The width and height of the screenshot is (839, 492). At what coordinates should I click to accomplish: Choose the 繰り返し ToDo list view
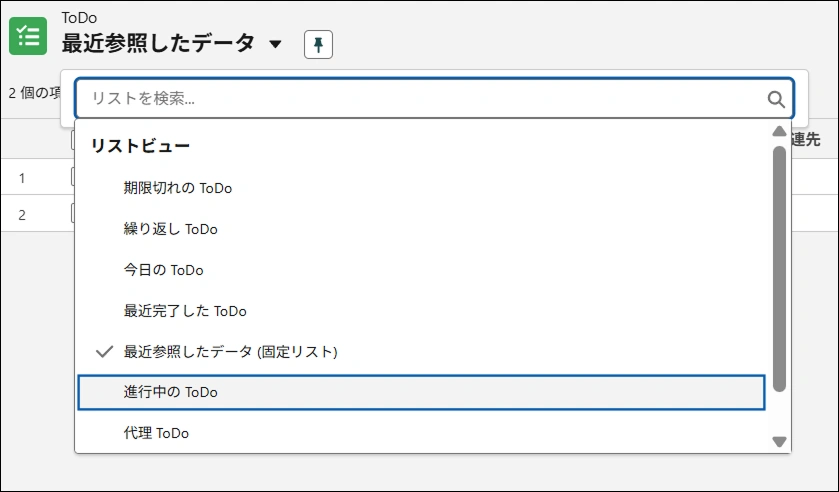pyautogui.click(x=171, y=229)
